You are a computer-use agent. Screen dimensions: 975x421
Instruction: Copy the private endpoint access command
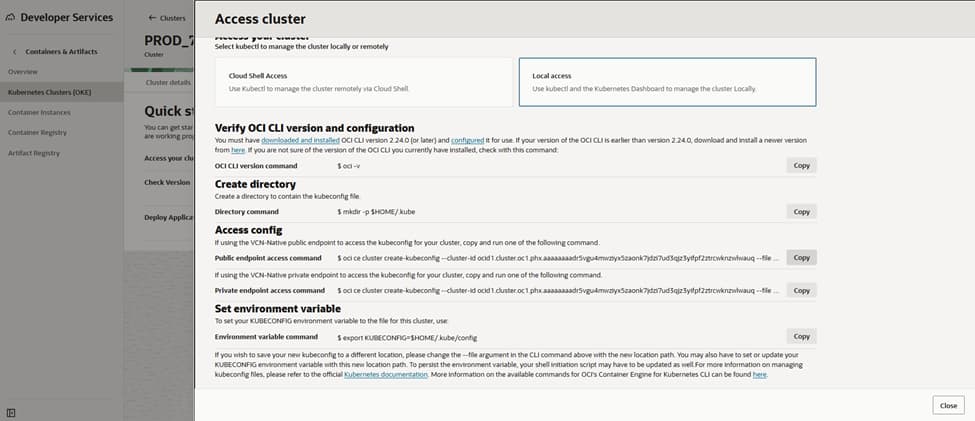click(801, 289)
